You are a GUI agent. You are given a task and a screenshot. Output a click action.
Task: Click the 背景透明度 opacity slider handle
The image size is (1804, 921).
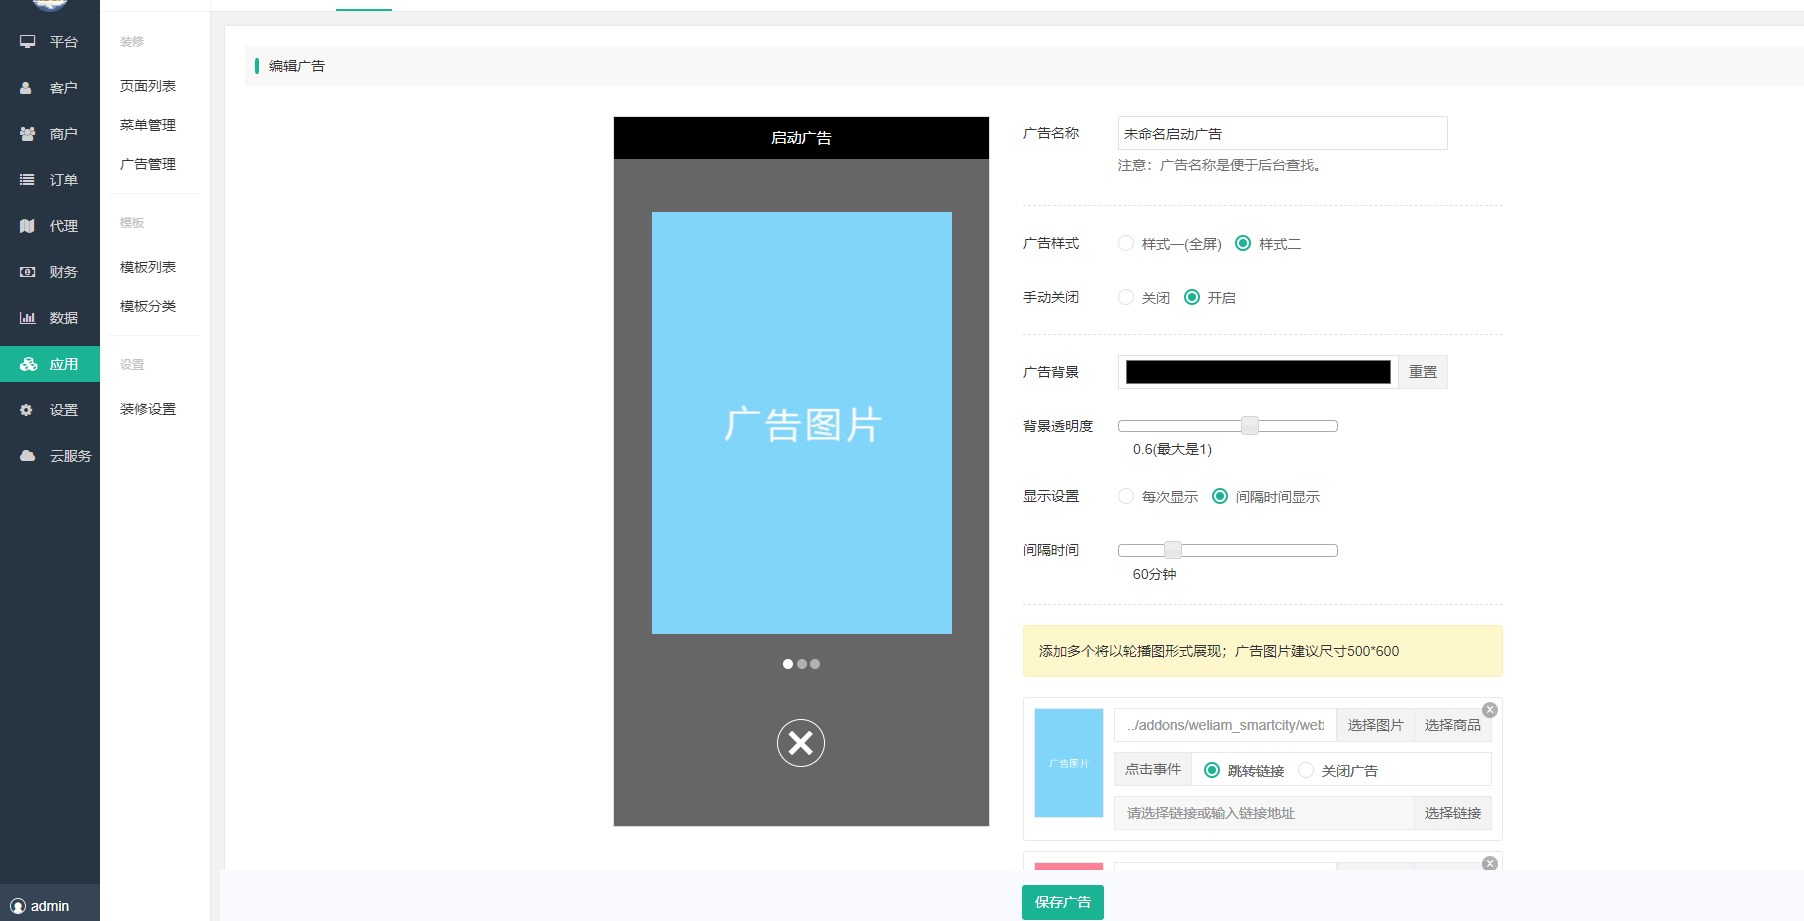(1250, 426)
